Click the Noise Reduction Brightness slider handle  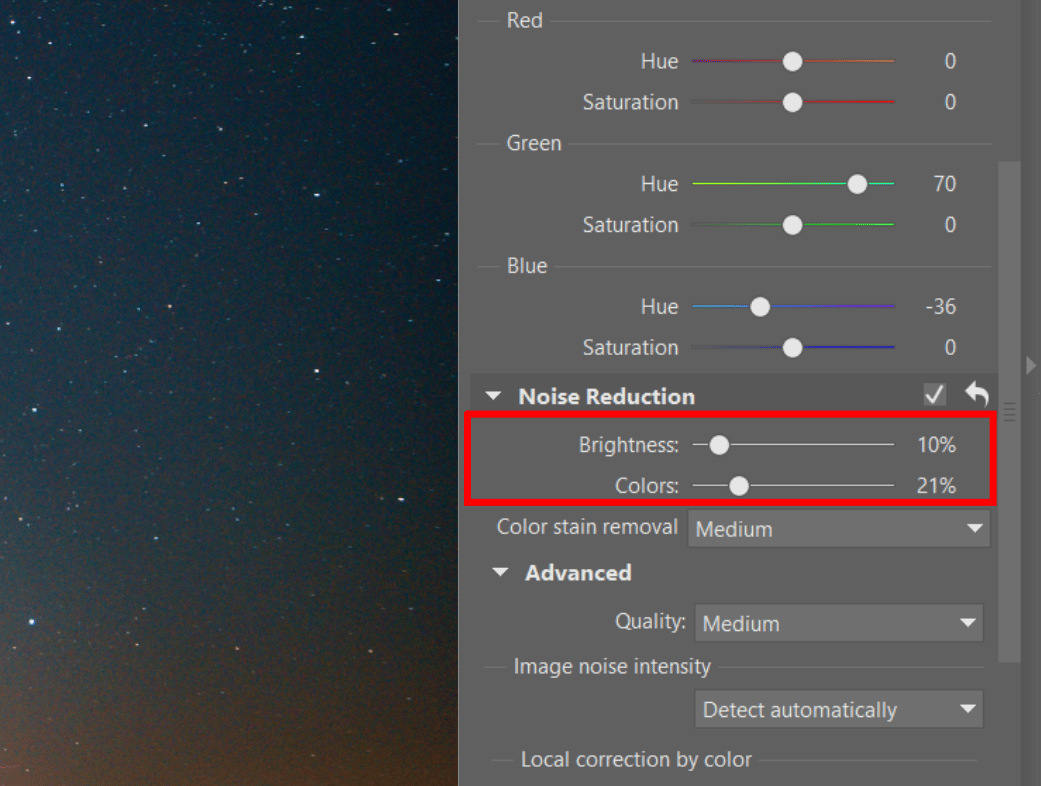point(719,445)
